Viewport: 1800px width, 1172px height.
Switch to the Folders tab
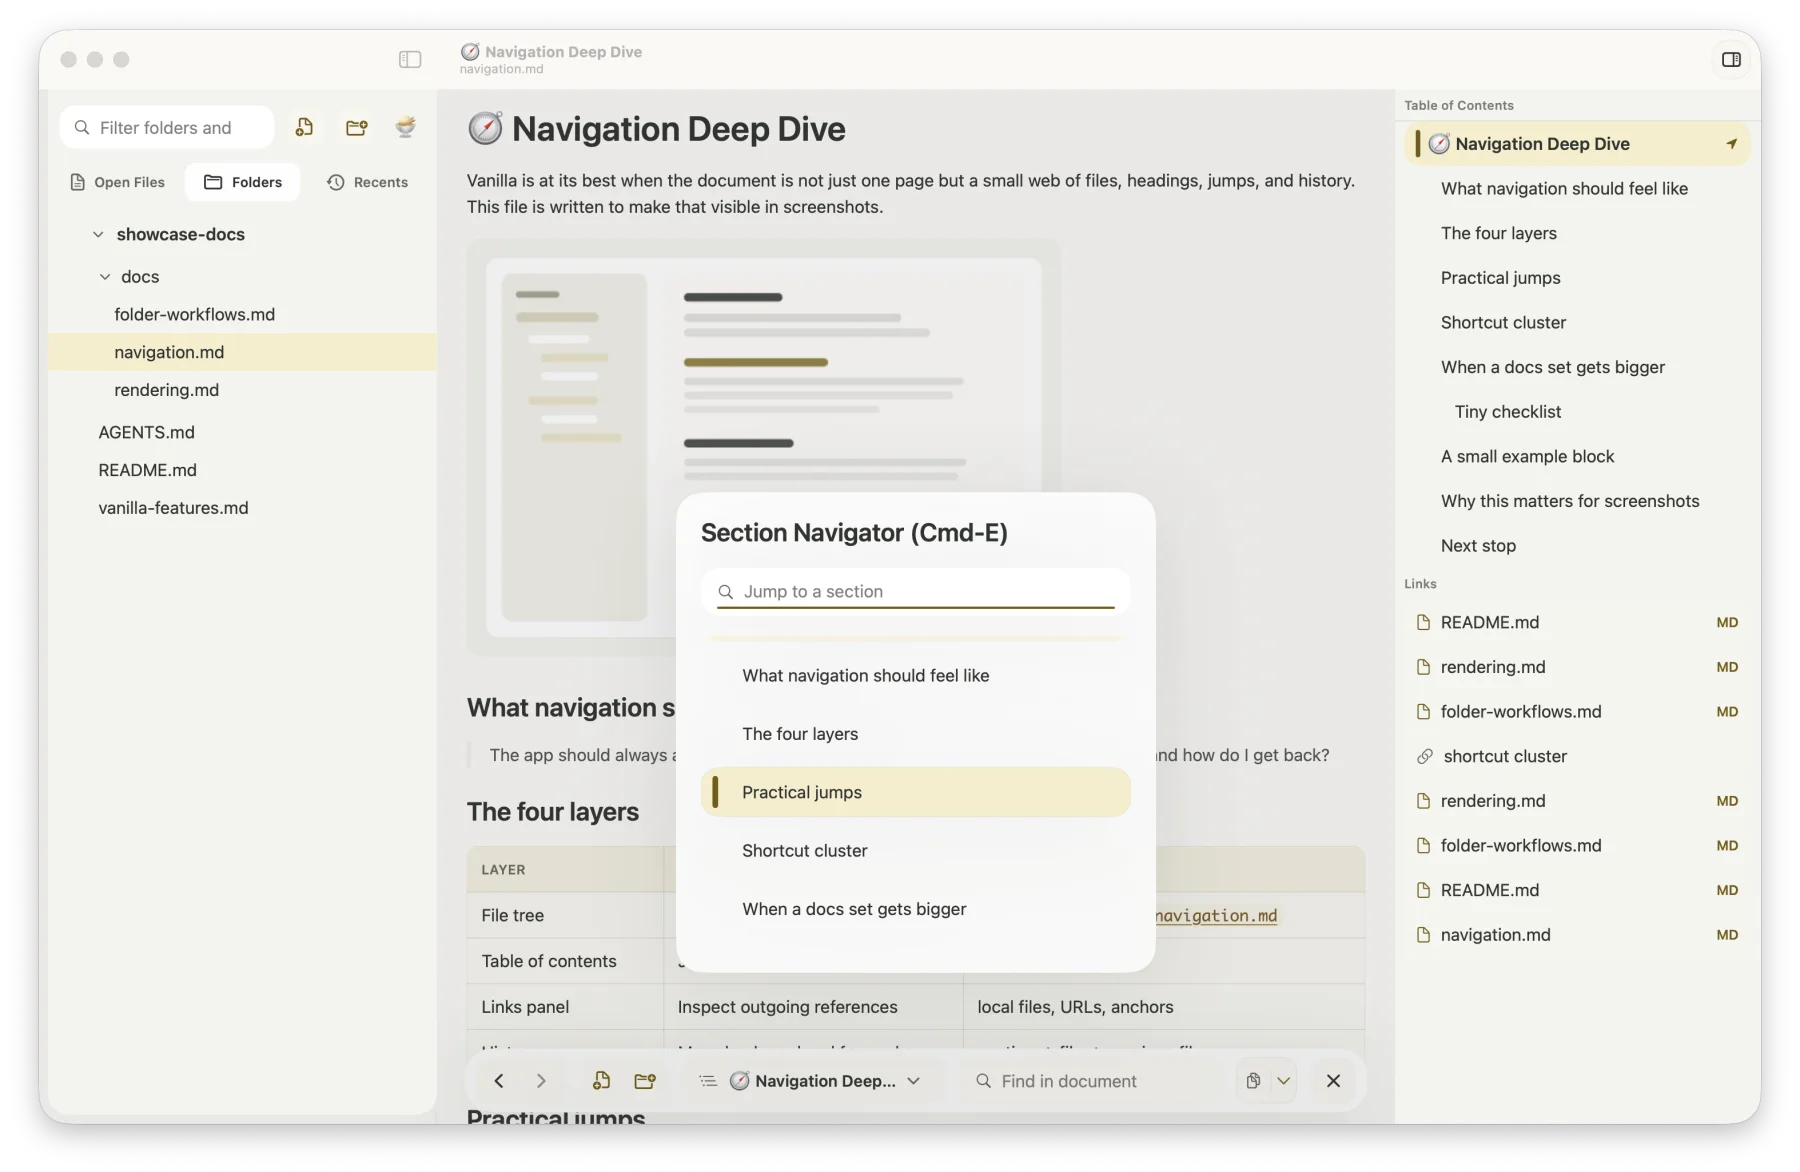(243, 182)
